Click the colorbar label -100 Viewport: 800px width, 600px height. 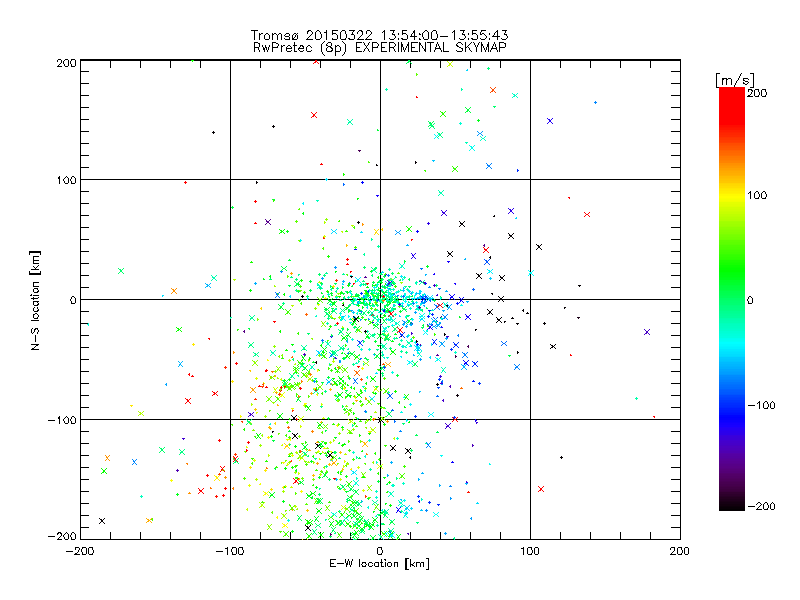(761, 405)
